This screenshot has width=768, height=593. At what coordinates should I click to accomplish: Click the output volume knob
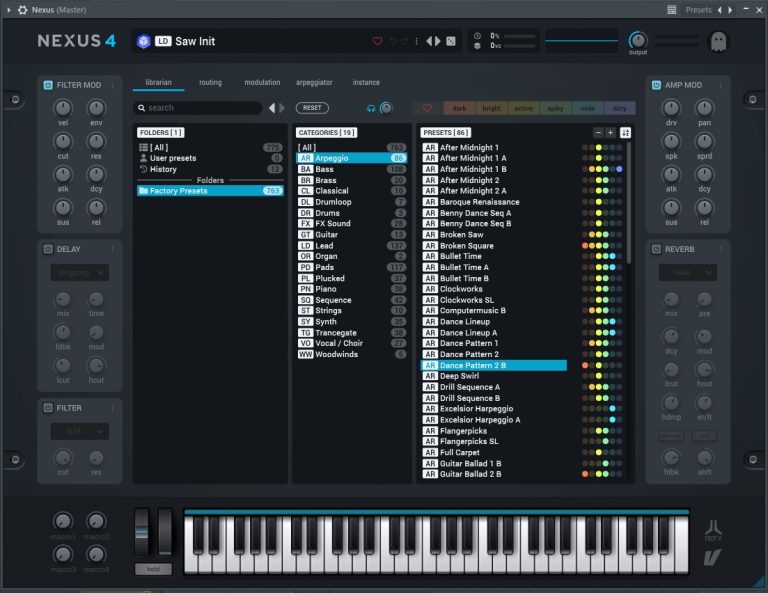637,39
